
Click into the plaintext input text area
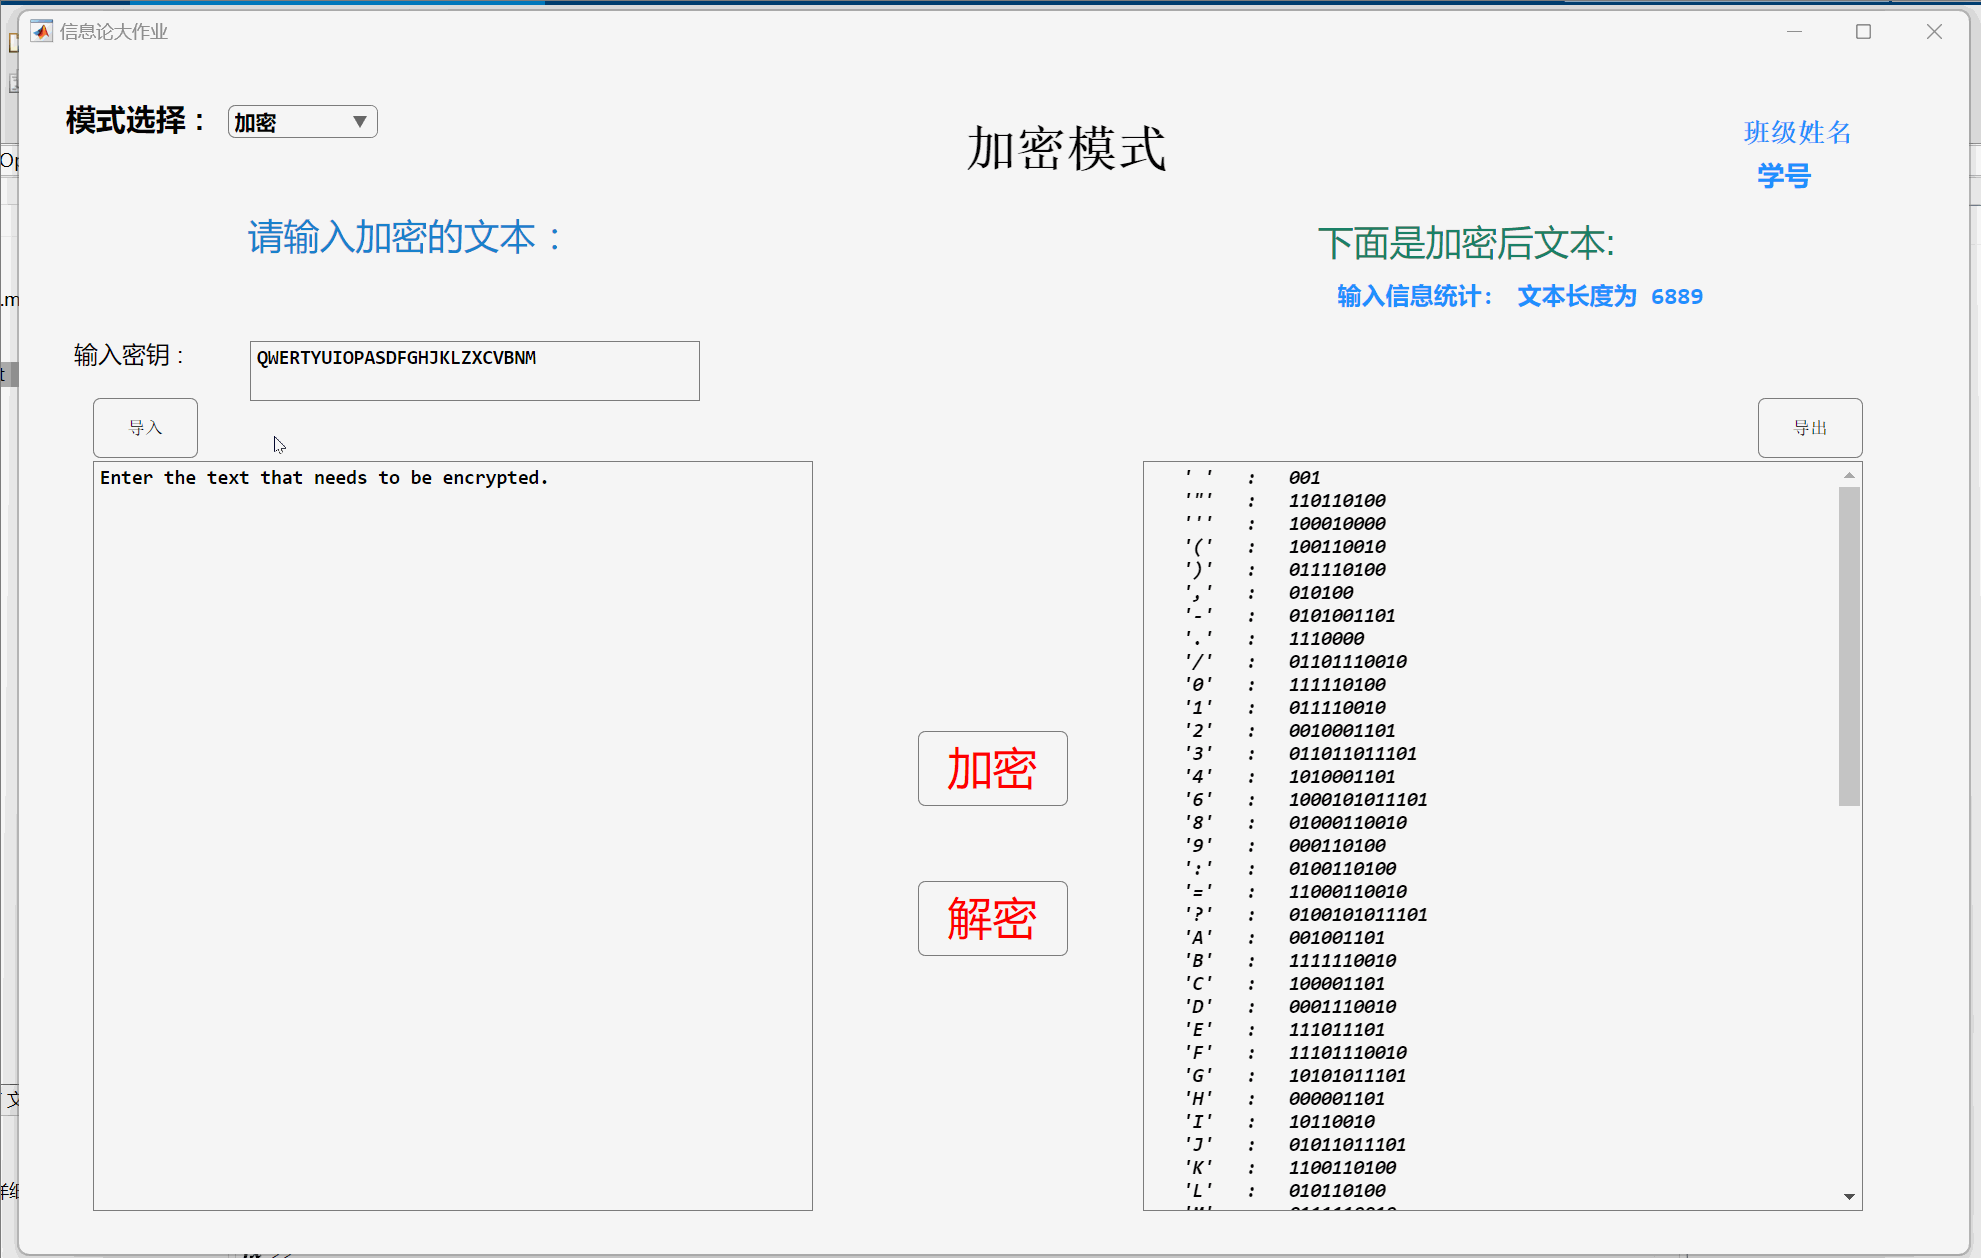[x=452, y=835]
